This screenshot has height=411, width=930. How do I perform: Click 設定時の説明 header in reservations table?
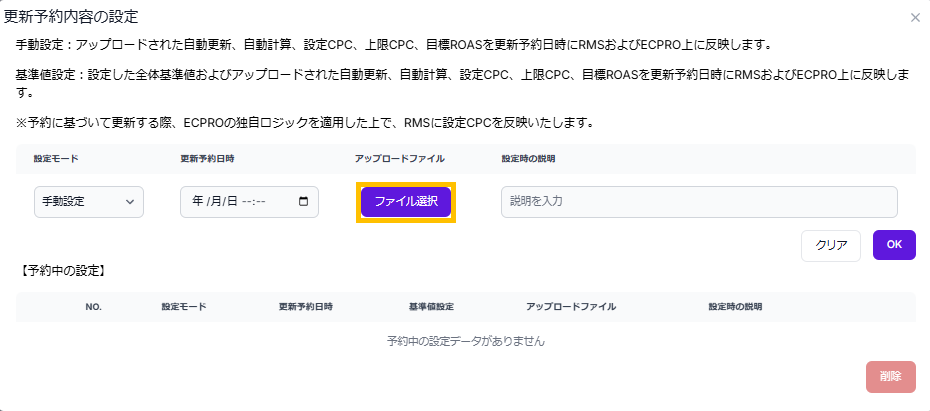point(735,307)
